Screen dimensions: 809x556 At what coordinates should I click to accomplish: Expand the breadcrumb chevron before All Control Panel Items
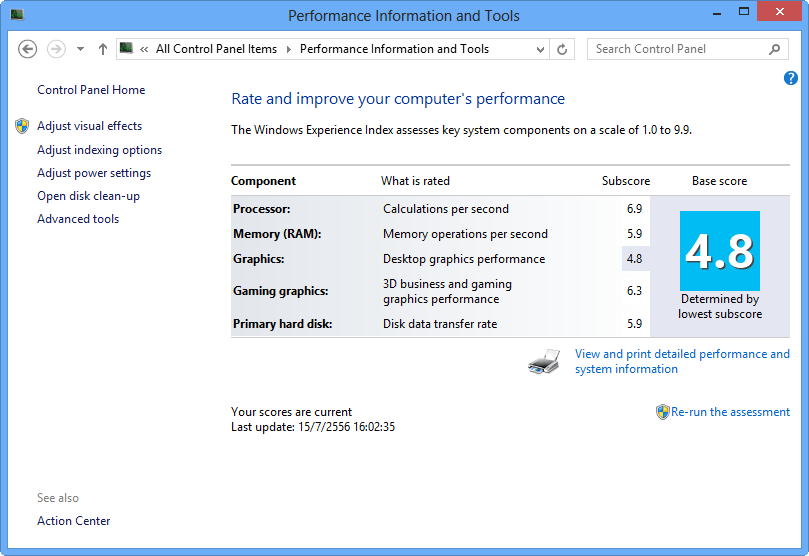(144, 50)
